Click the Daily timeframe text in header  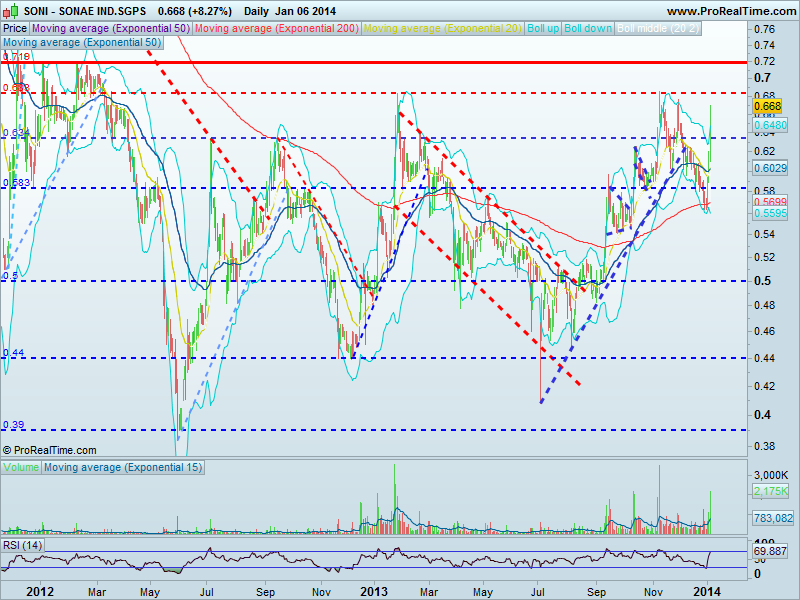257,11
